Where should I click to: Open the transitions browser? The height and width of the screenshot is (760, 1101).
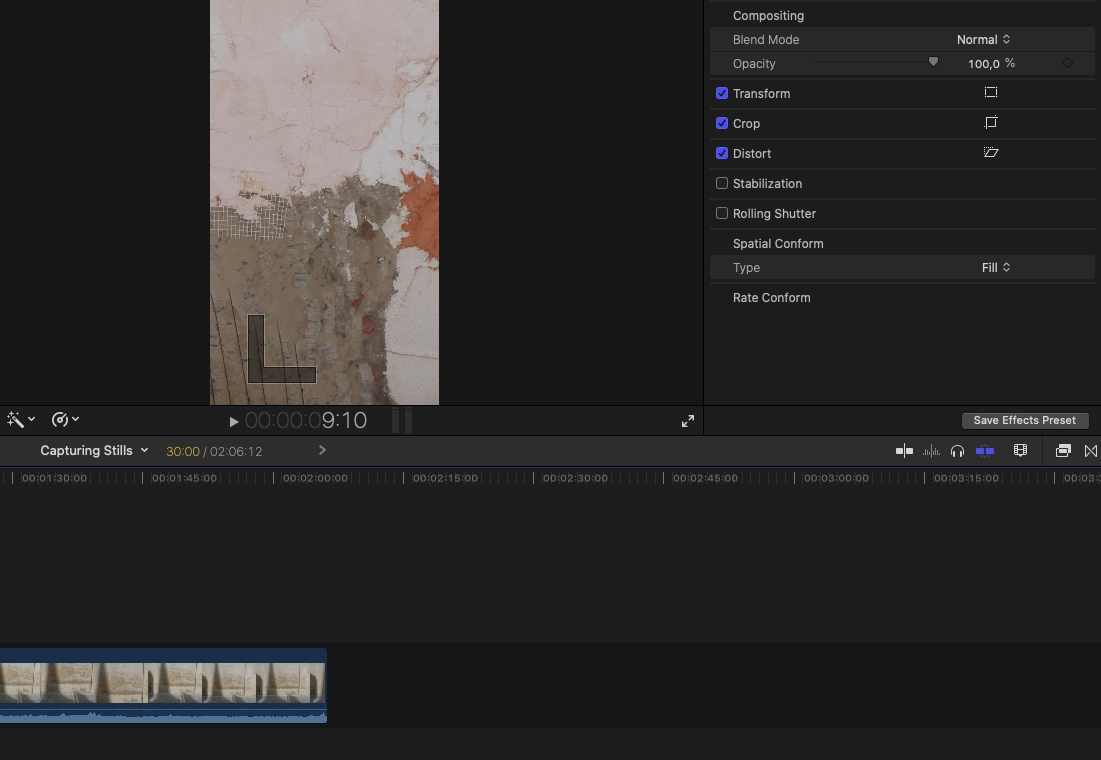(1091, 451)
